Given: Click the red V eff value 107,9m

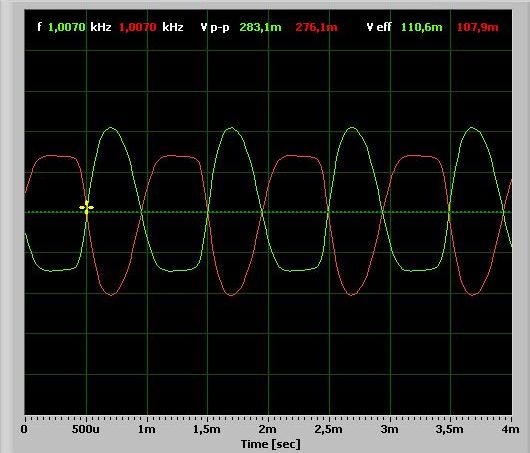Looking at the screenshot, I should pyautogui.click(x=478, y=27).
